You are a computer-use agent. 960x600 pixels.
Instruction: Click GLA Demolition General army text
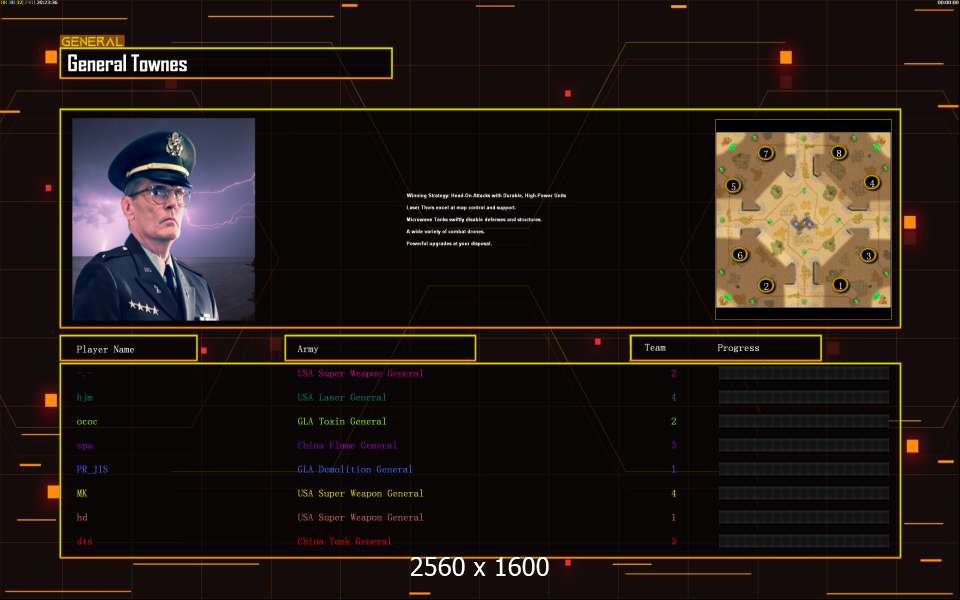pyautogui.click(x=354, y=470)
